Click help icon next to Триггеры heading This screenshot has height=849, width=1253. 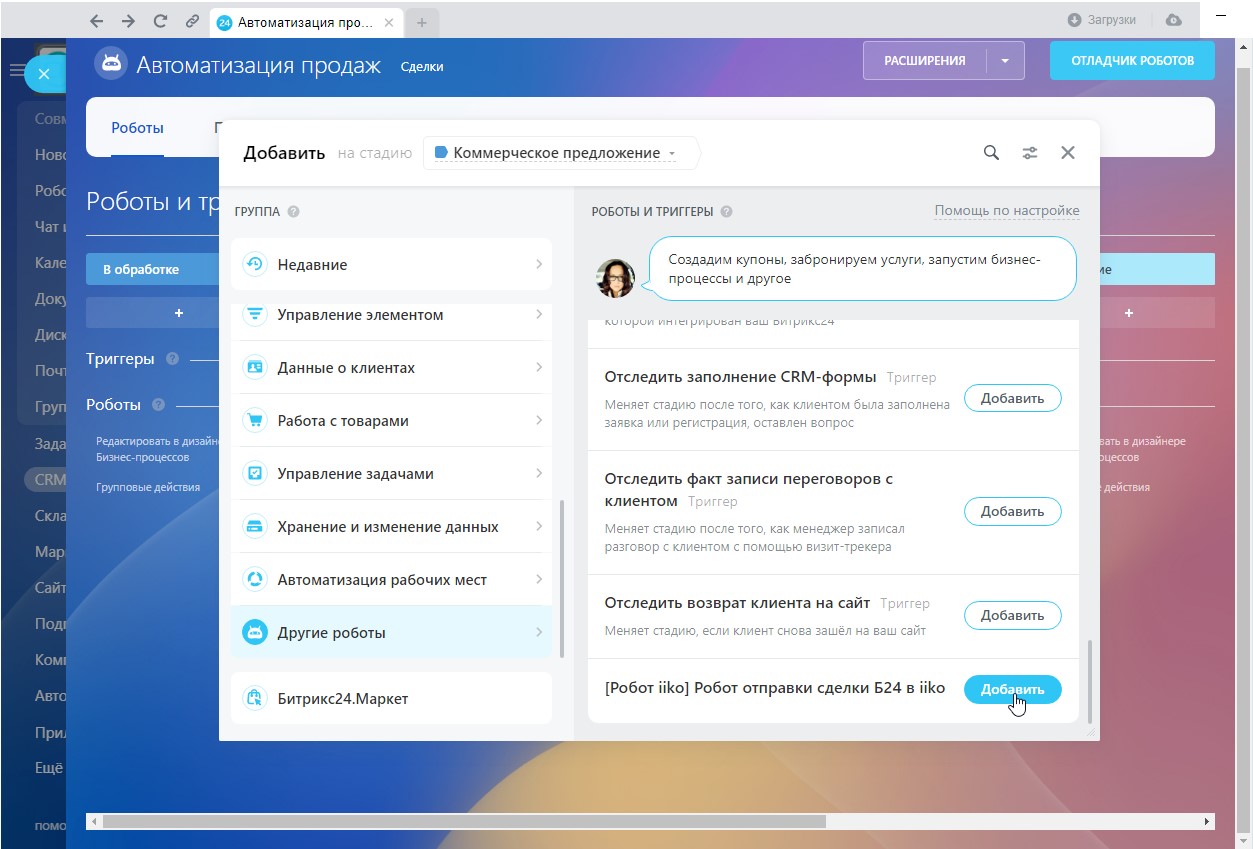click(172, 358)
